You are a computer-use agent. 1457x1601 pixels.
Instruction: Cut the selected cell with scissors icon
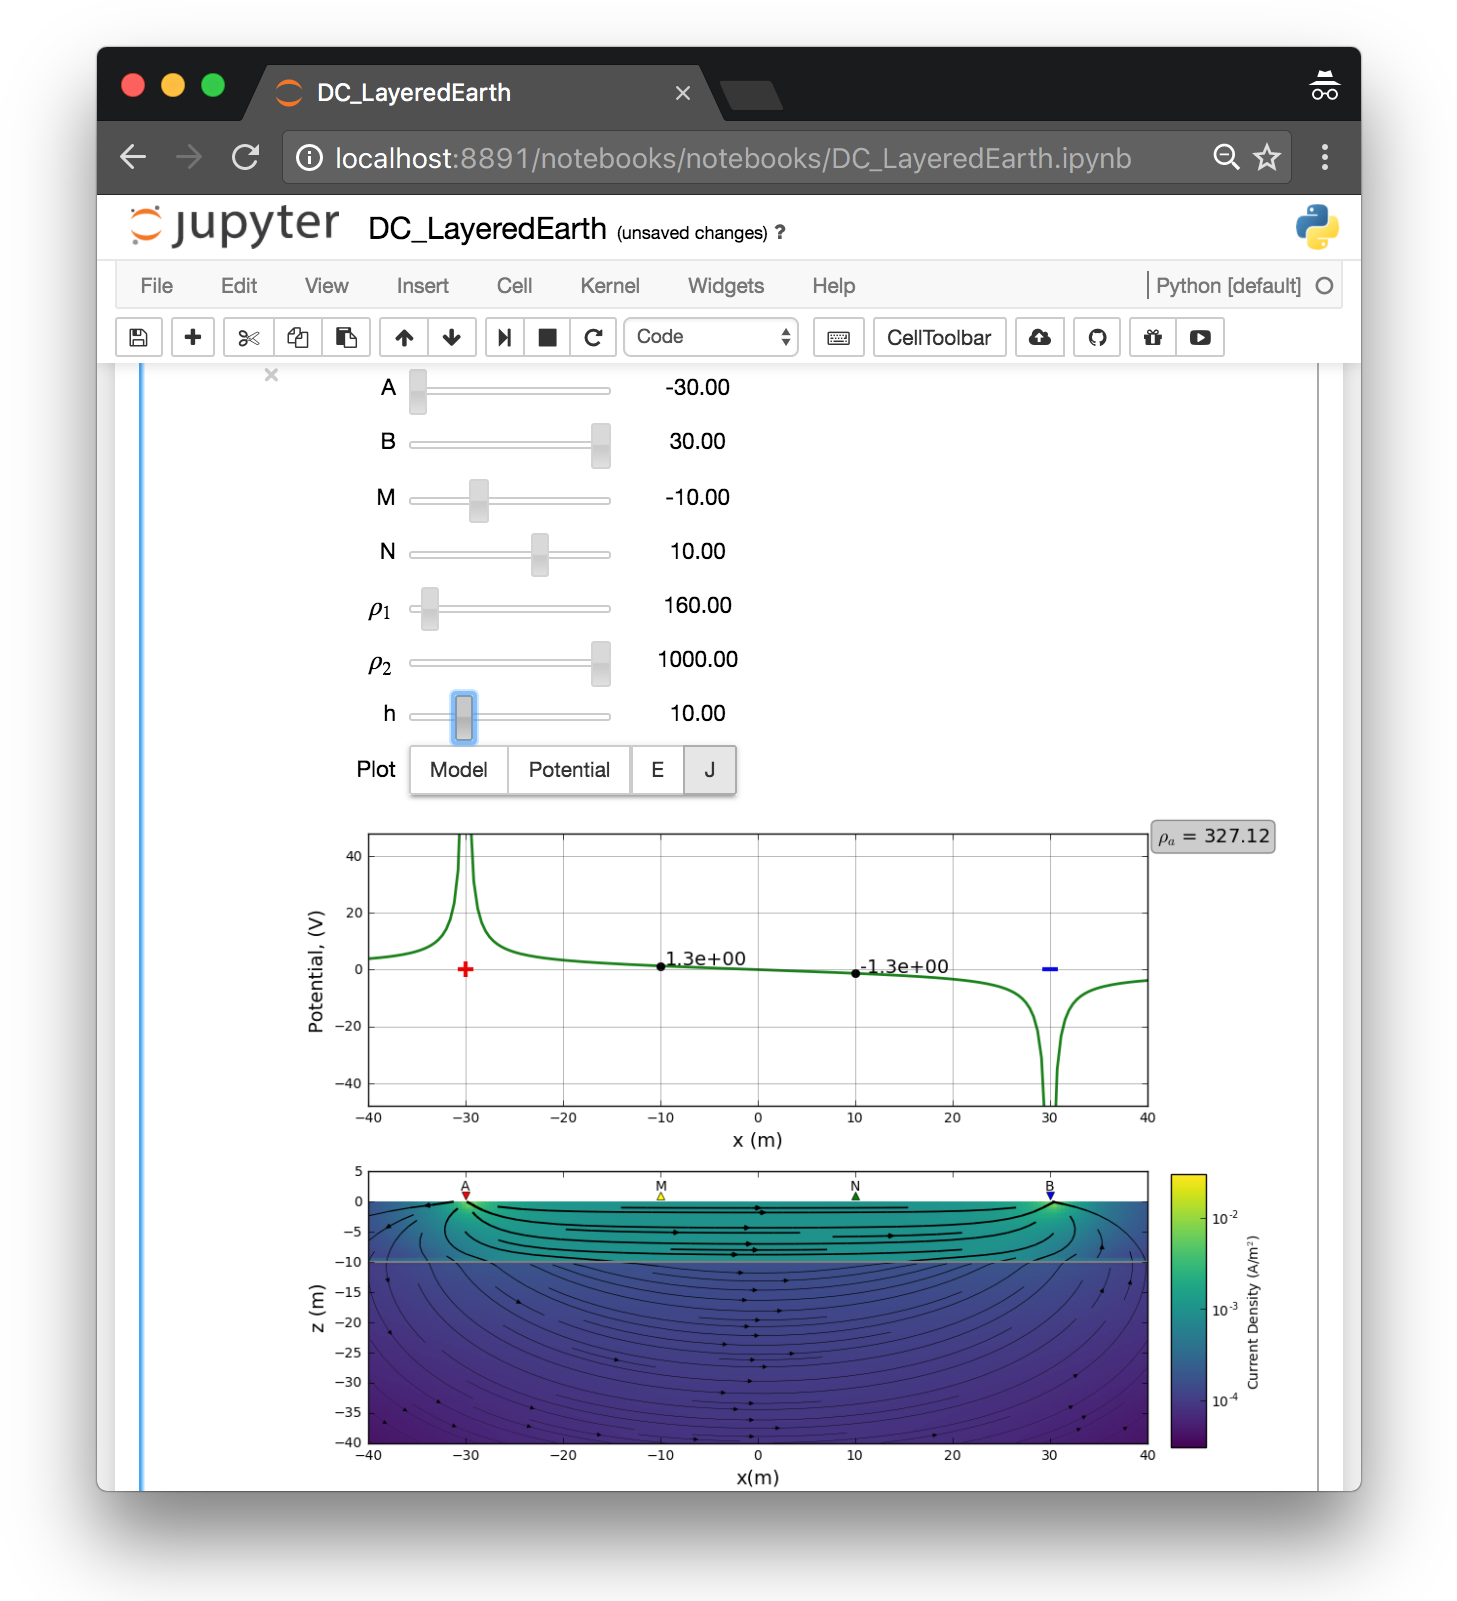249,338
